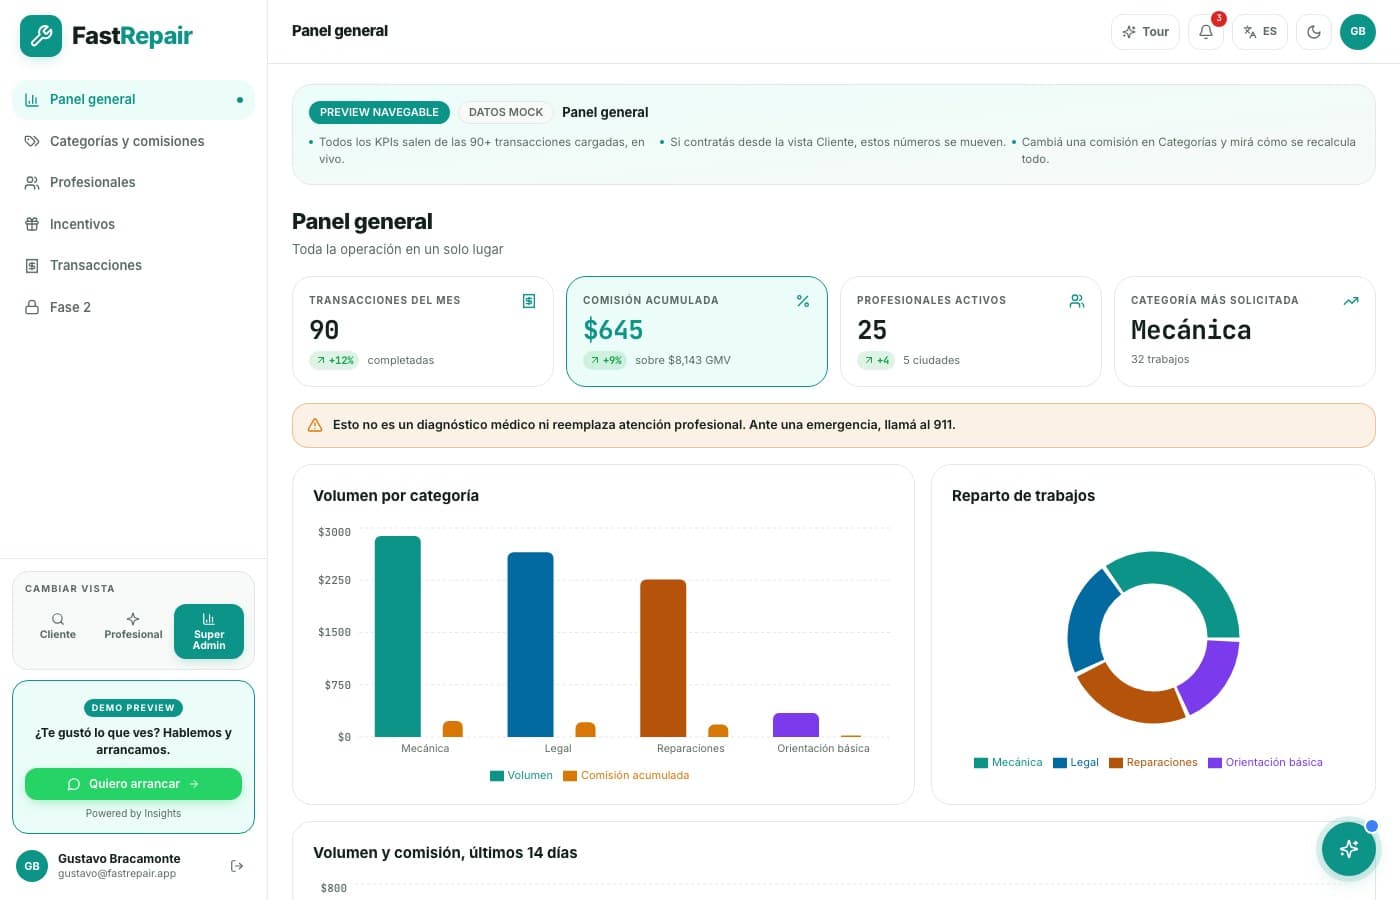Open the locked Fase 2 item
Viewport: 1400px width, 900px height.
click(x=133, y=307)
